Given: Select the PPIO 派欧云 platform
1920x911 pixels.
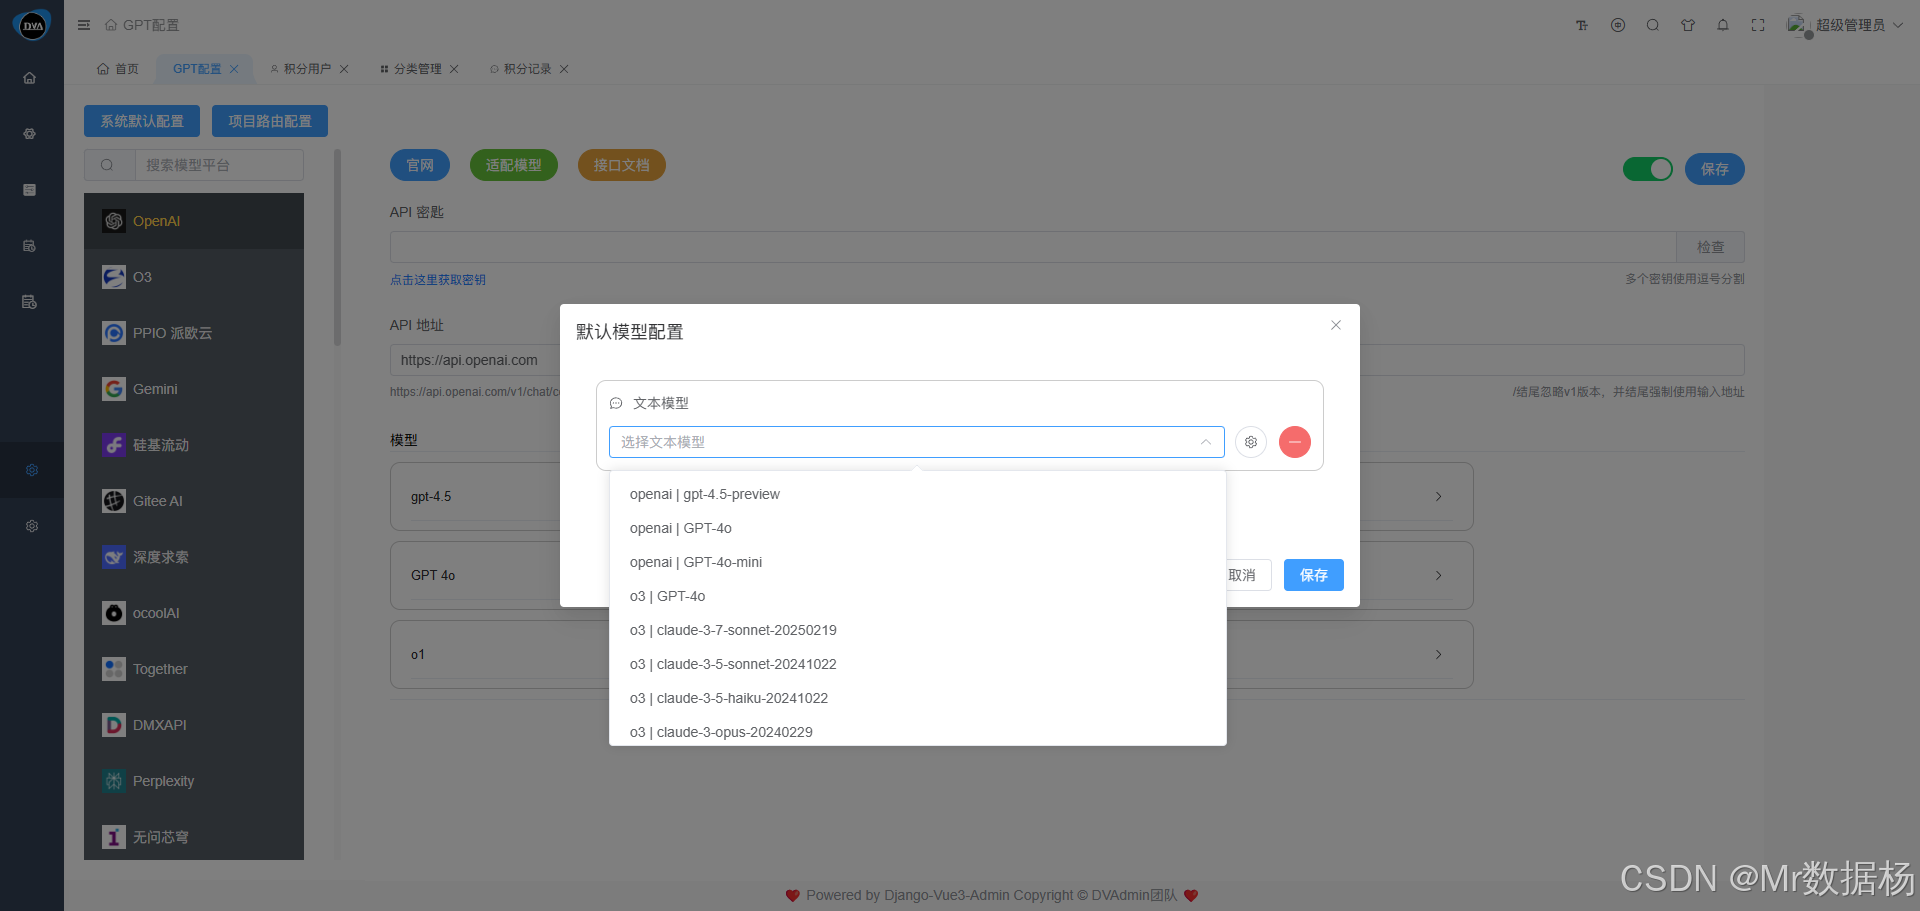Looking at the screenshot, I should pos(194,333).
